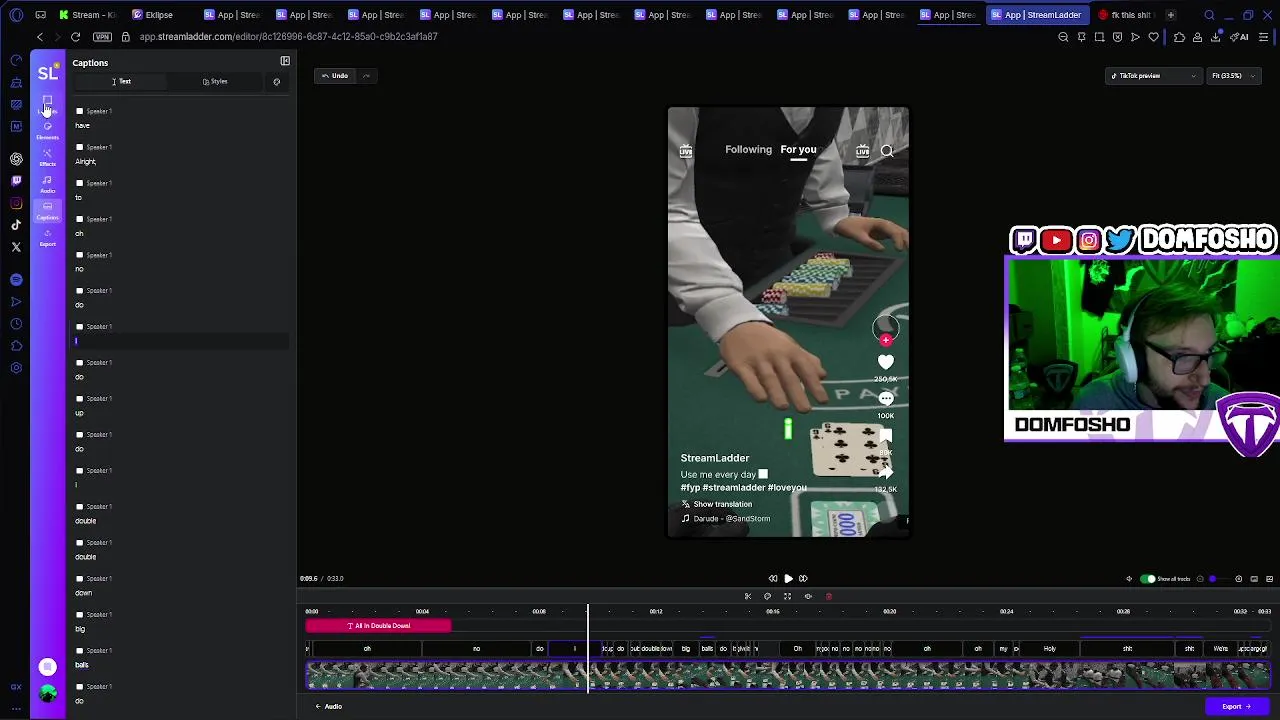This screenshot has width=1280, height=720.
Task: Select the 'Holy' caption clip in timeline
Action: (1050, 649)
